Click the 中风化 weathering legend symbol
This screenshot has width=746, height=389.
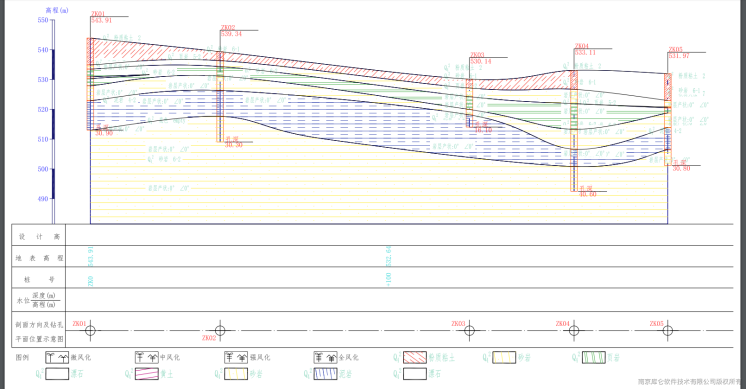click(x=147, y=357)
